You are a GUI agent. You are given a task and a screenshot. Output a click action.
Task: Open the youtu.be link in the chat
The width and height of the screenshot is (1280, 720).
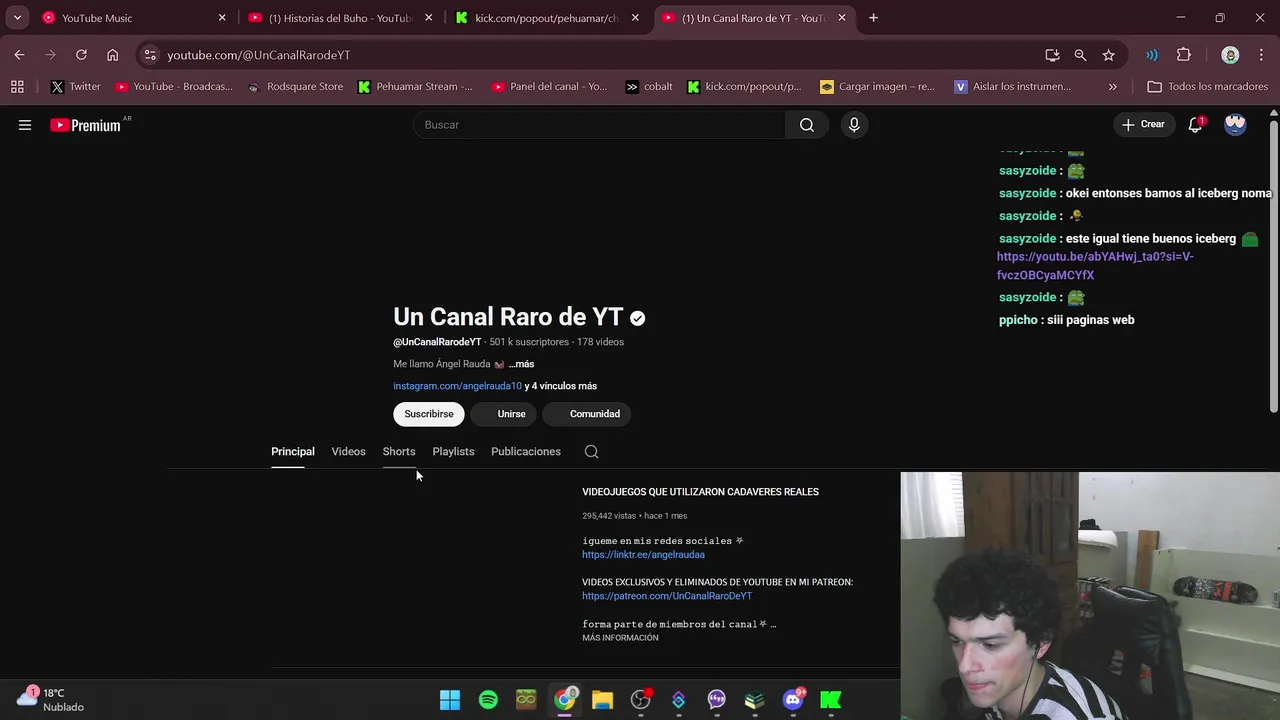click(x=1095, y=266)
